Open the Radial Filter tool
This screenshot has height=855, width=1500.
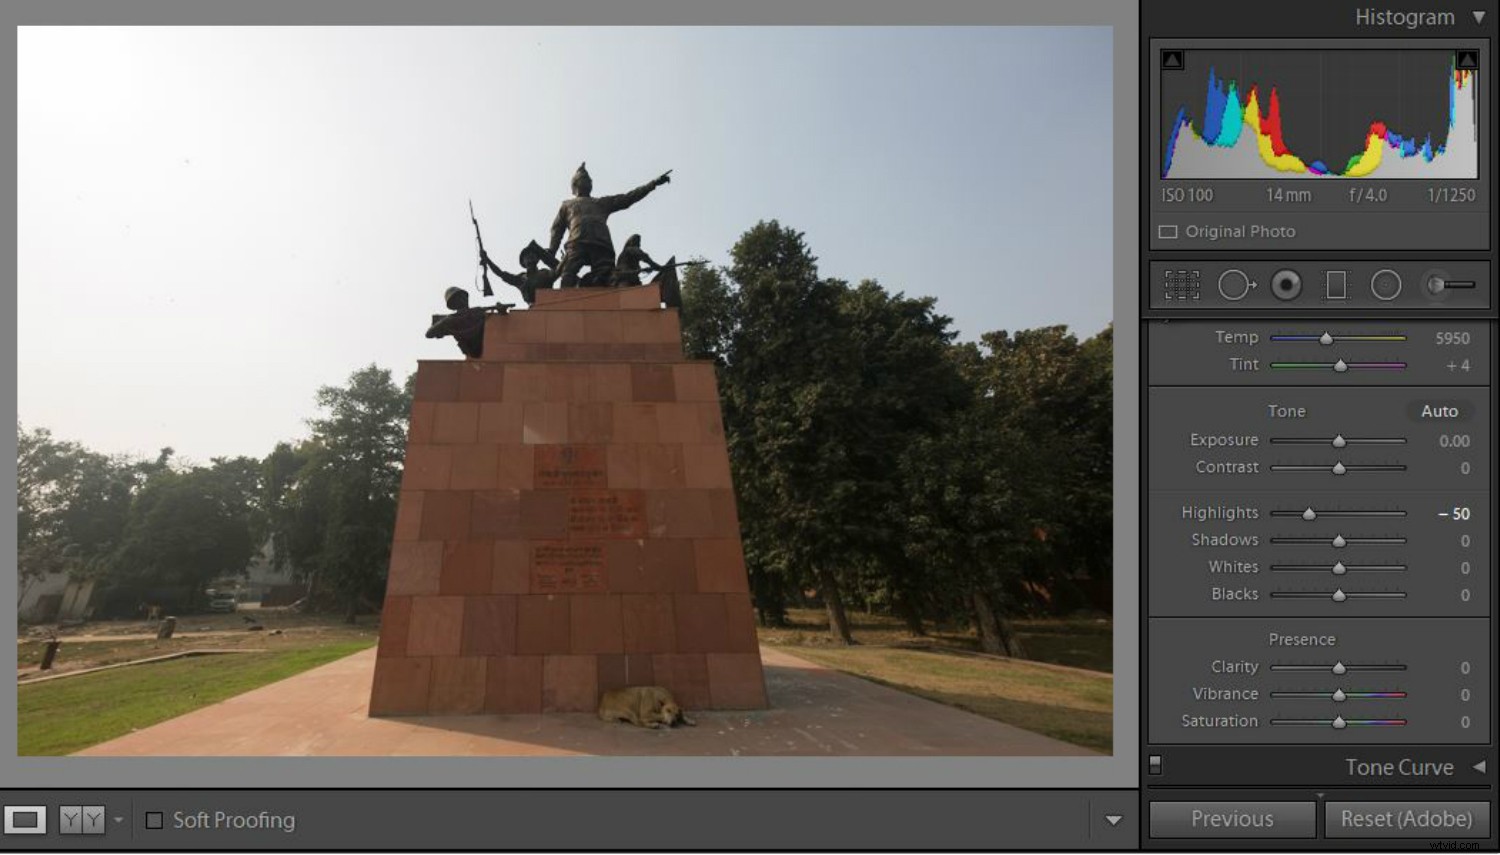pos(1387,284)
